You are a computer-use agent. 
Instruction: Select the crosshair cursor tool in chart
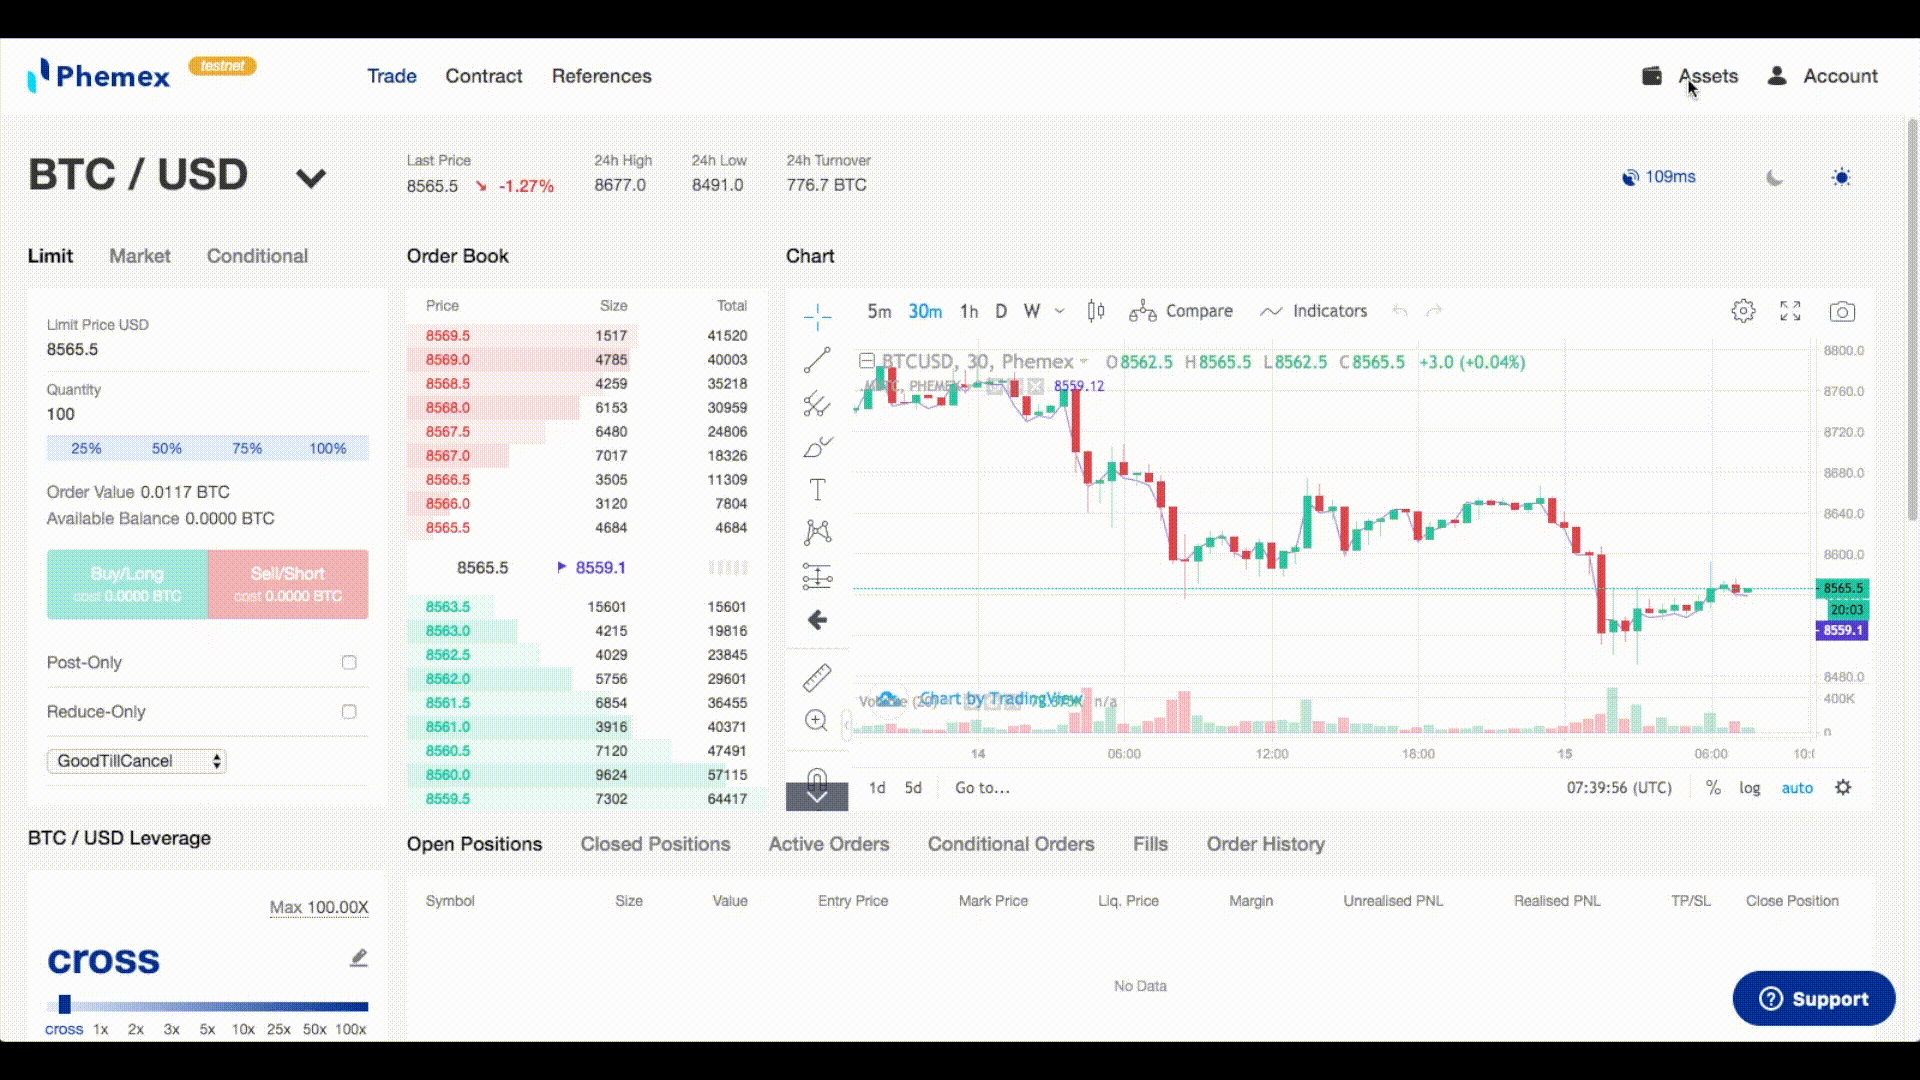pyautogui.click(x=817, y=317)
